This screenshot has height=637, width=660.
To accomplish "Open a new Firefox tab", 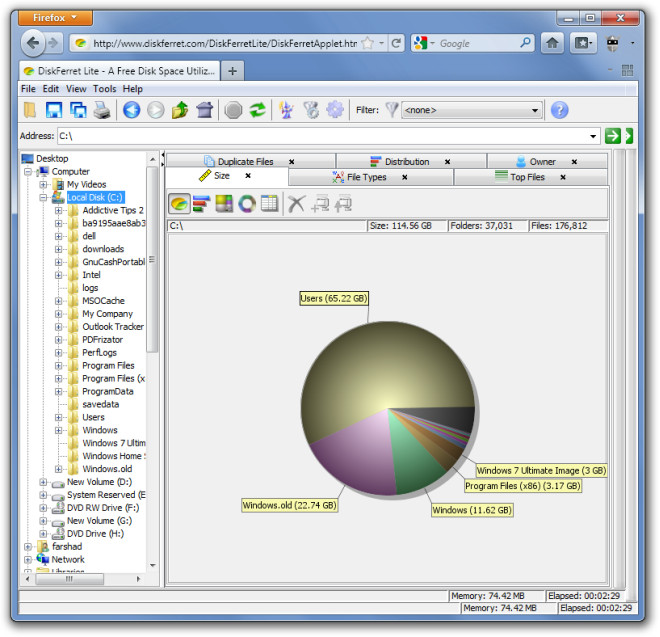I will click(232, 71).
